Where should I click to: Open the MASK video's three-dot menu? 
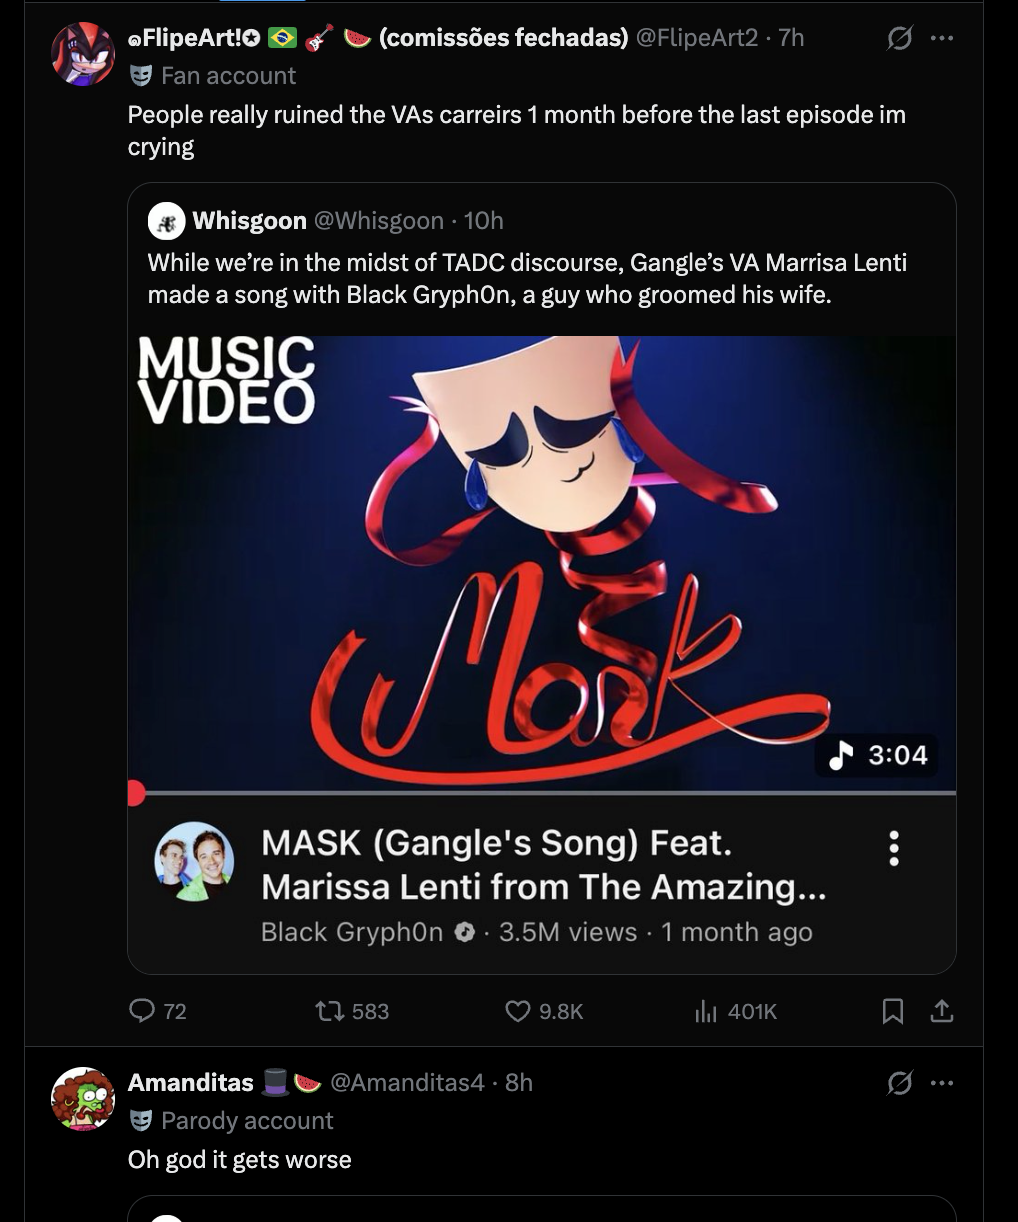click(894, 848)
